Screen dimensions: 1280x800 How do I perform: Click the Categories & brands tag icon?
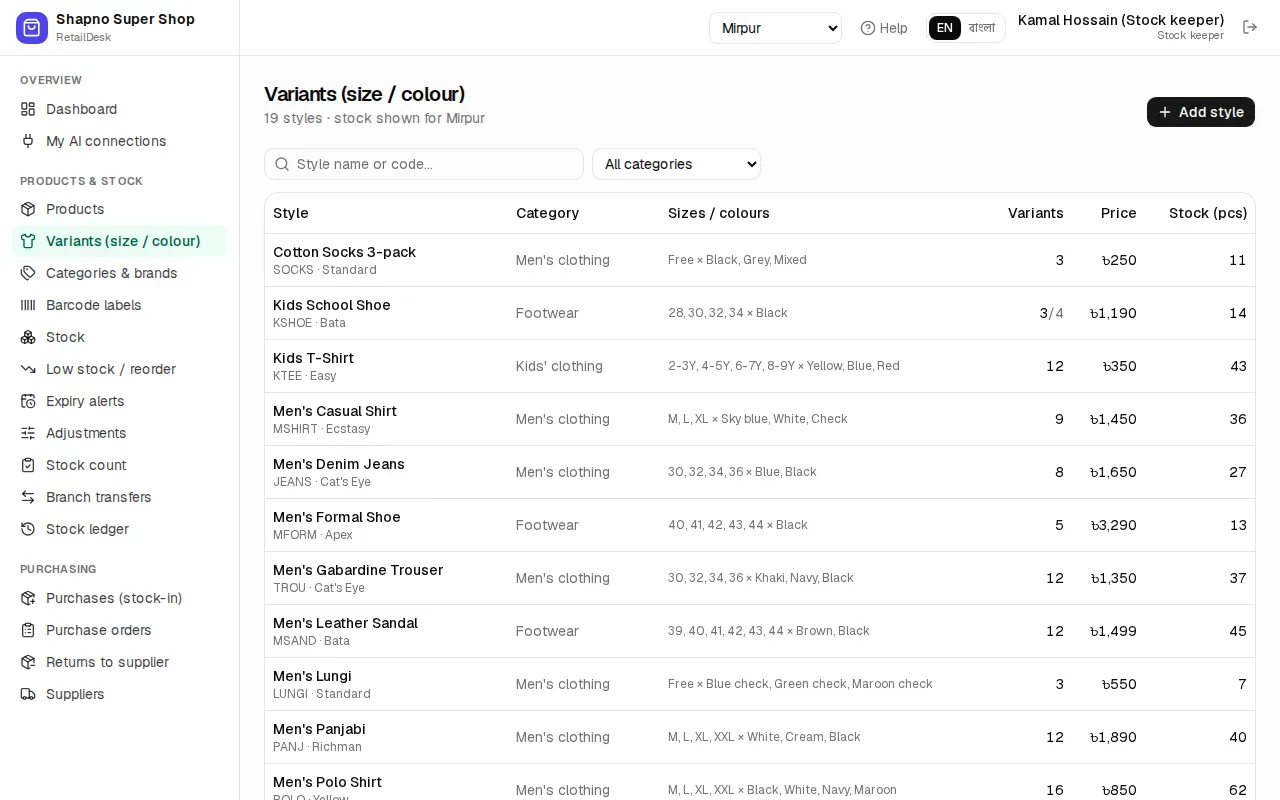coord(28,273)
